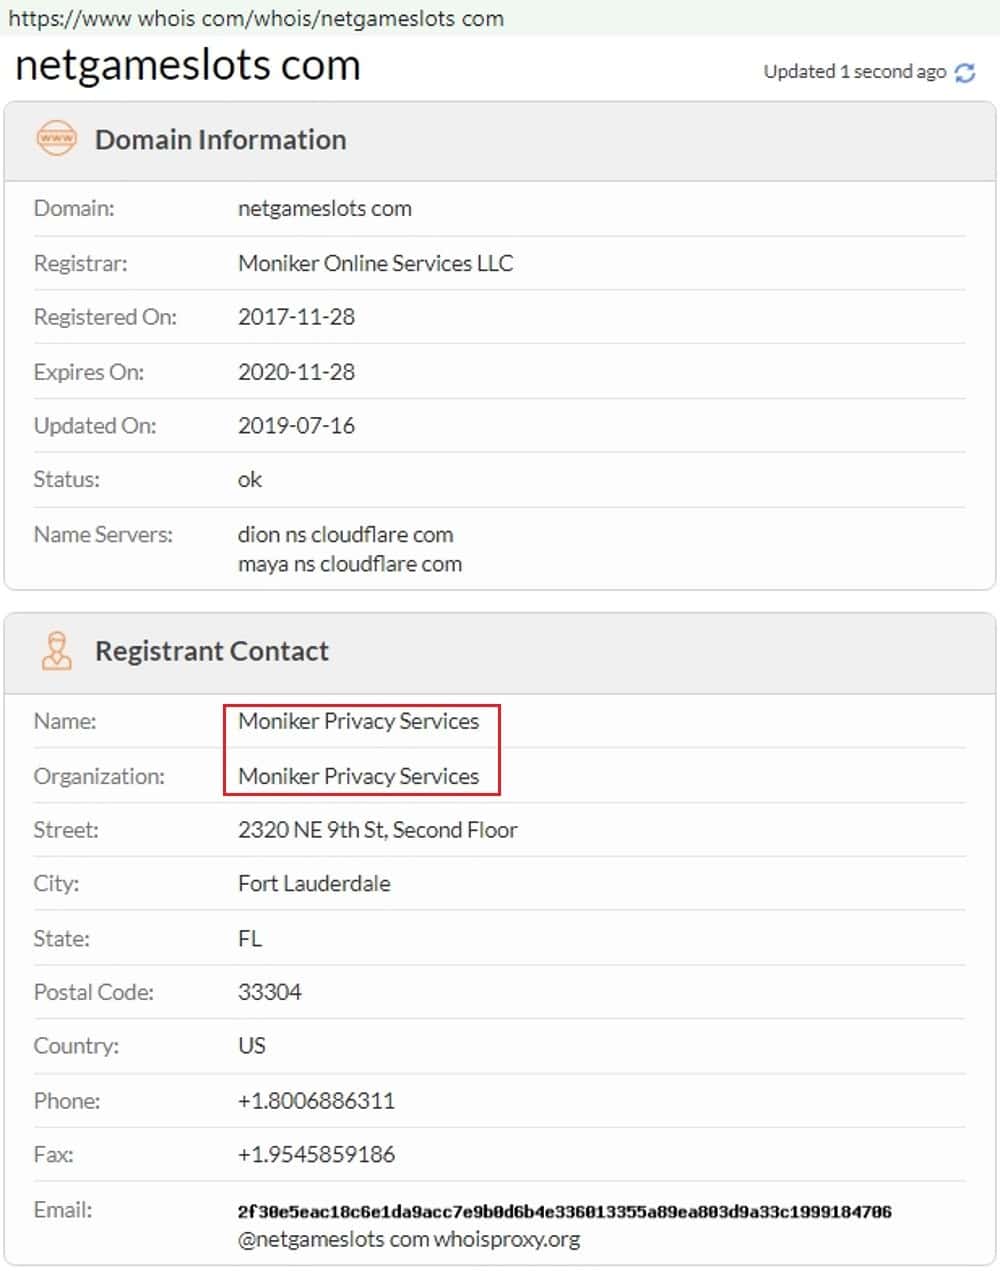Click the fax number +1.9545859186
1000x1271 pixels.
click(x=316, y=1155)
